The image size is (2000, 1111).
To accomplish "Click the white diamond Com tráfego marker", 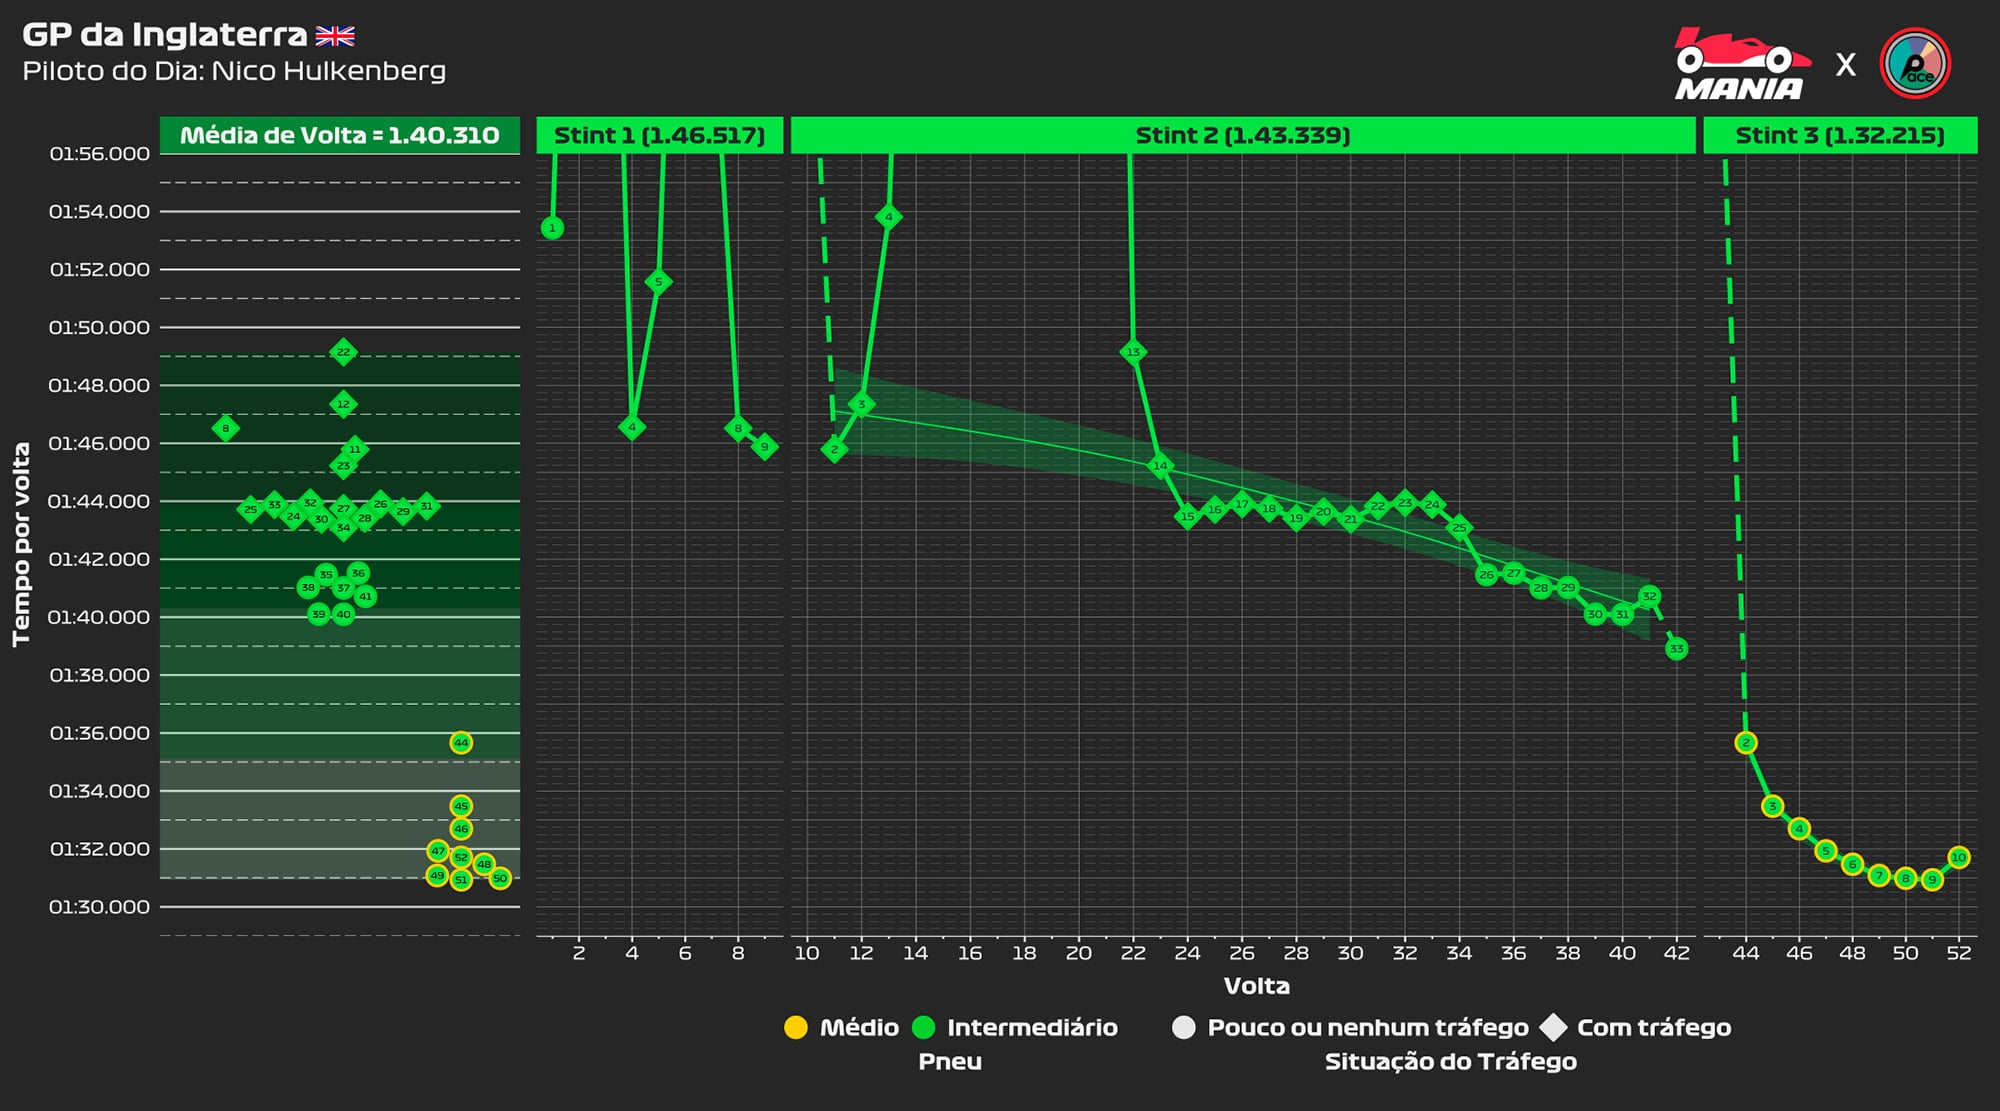I will [x=1554, y=1028].
